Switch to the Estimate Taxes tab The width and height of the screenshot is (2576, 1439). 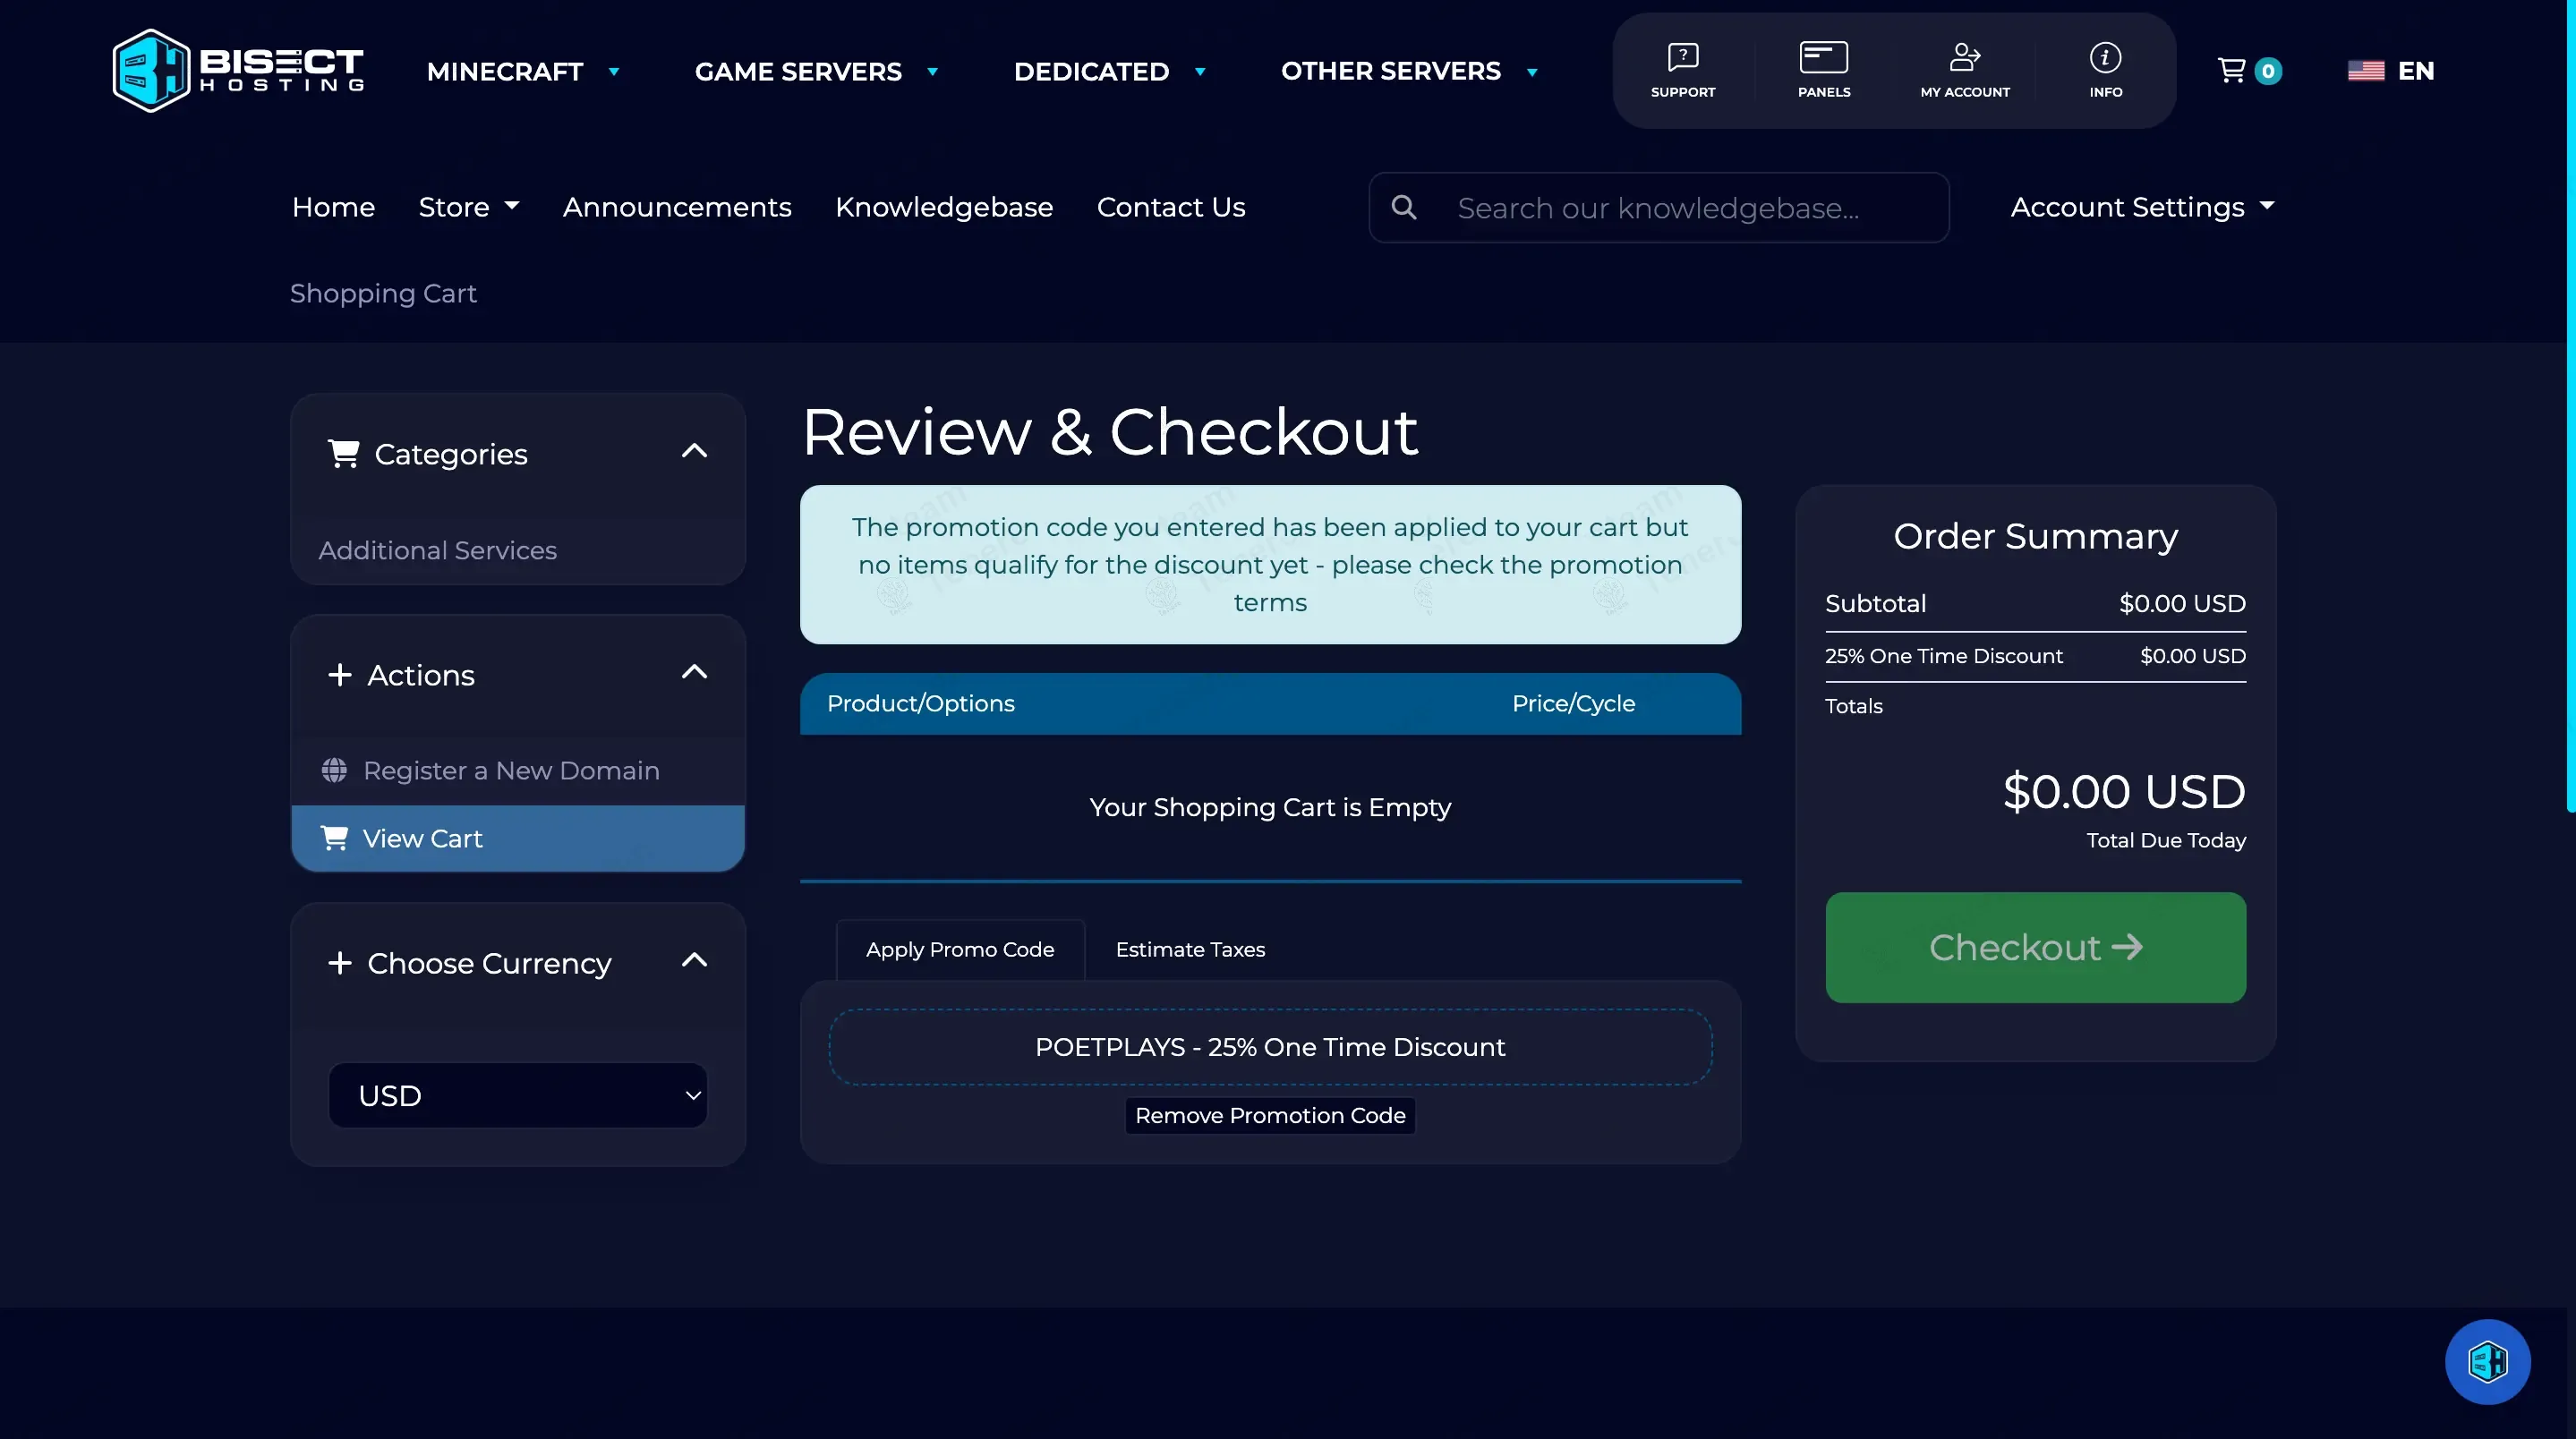[1189, 949]
